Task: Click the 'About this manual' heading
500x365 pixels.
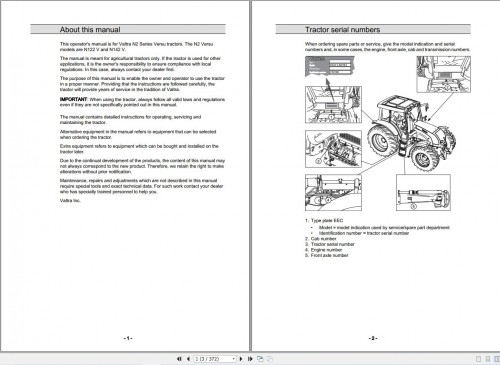Action: pyautogui.click(x=90, y=30)
